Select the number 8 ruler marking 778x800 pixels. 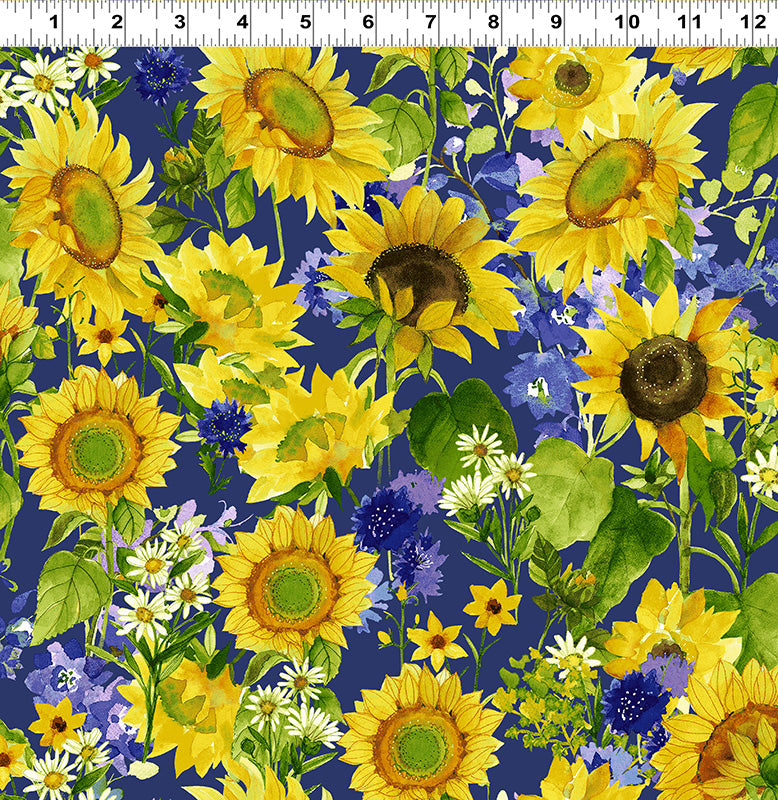494,22
